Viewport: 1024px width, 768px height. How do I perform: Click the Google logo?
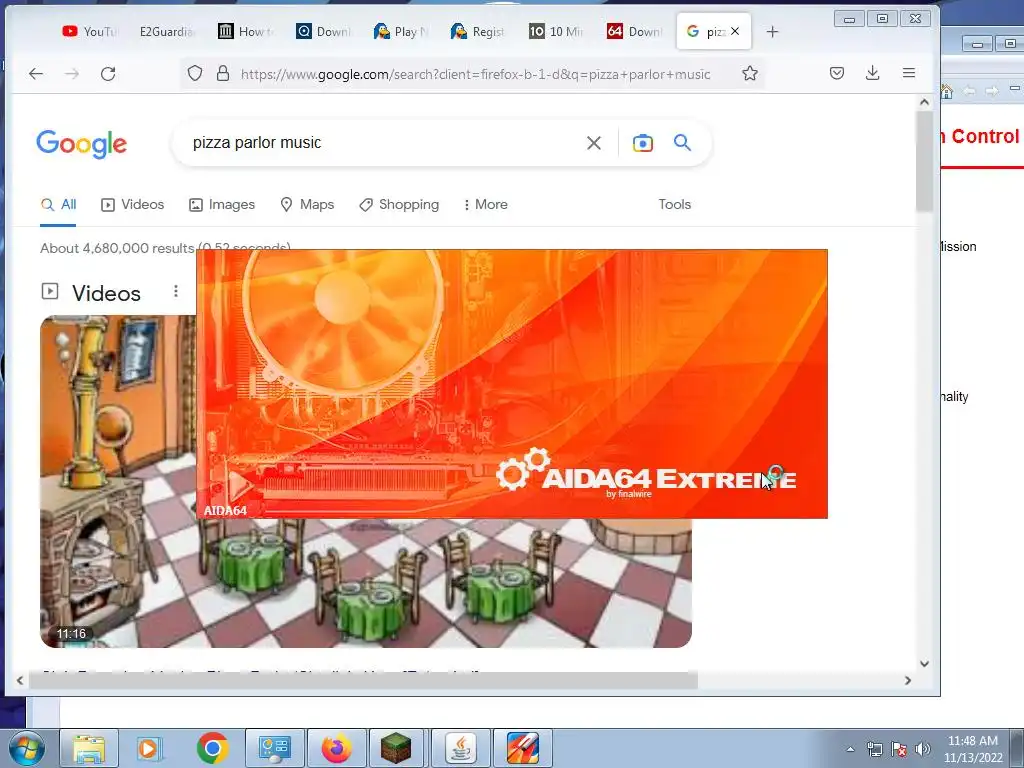click(82, 144)
